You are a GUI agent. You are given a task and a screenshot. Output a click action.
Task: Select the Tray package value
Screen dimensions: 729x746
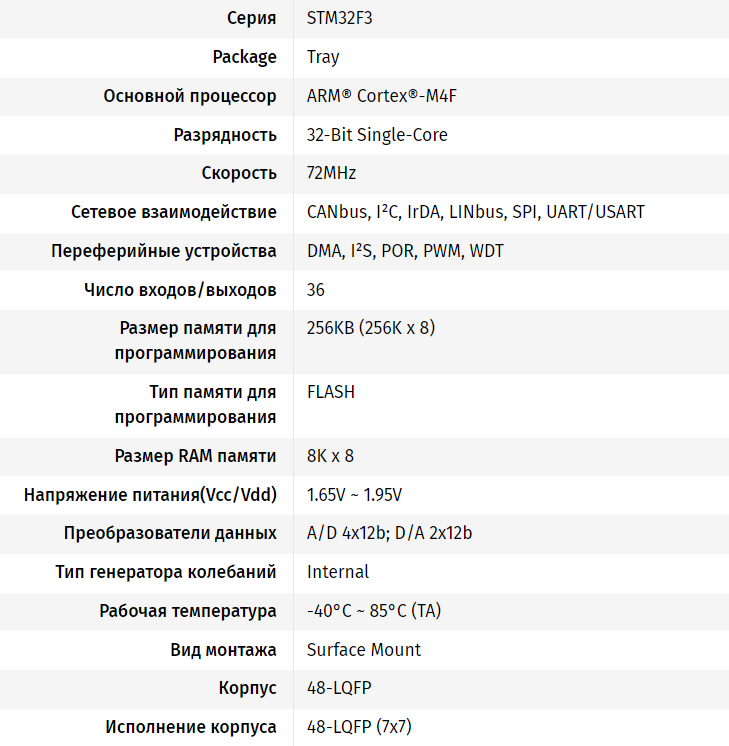(x=323, y=57)
